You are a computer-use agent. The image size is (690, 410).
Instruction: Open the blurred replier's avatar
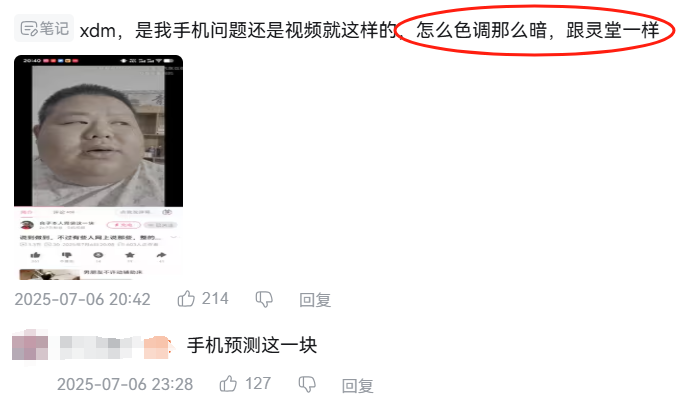click(30, 345)
